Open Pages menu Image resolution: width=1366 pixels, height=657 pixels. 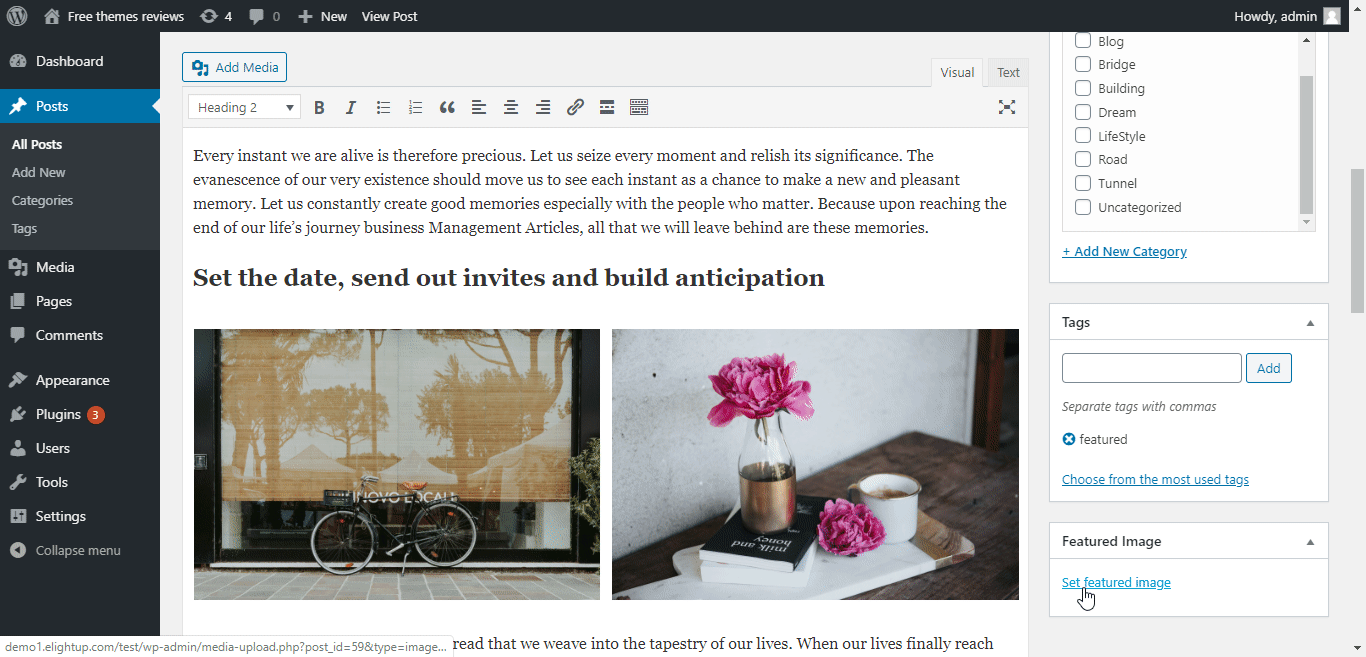[x=80, y=301]
